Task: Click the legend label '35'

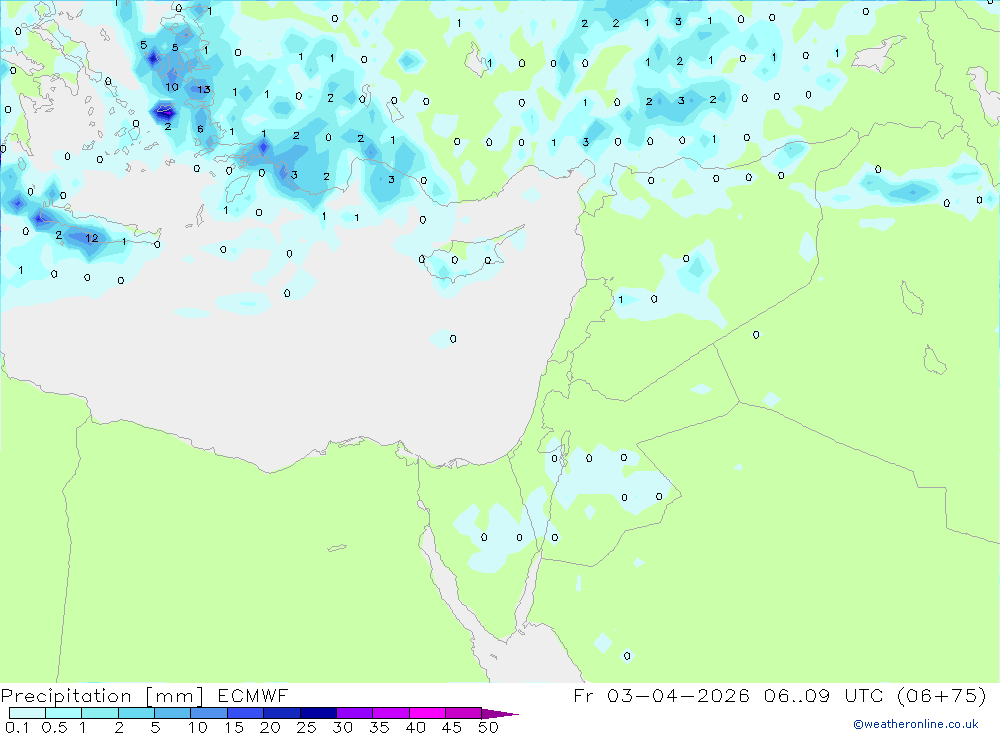Action: (379, 727)
